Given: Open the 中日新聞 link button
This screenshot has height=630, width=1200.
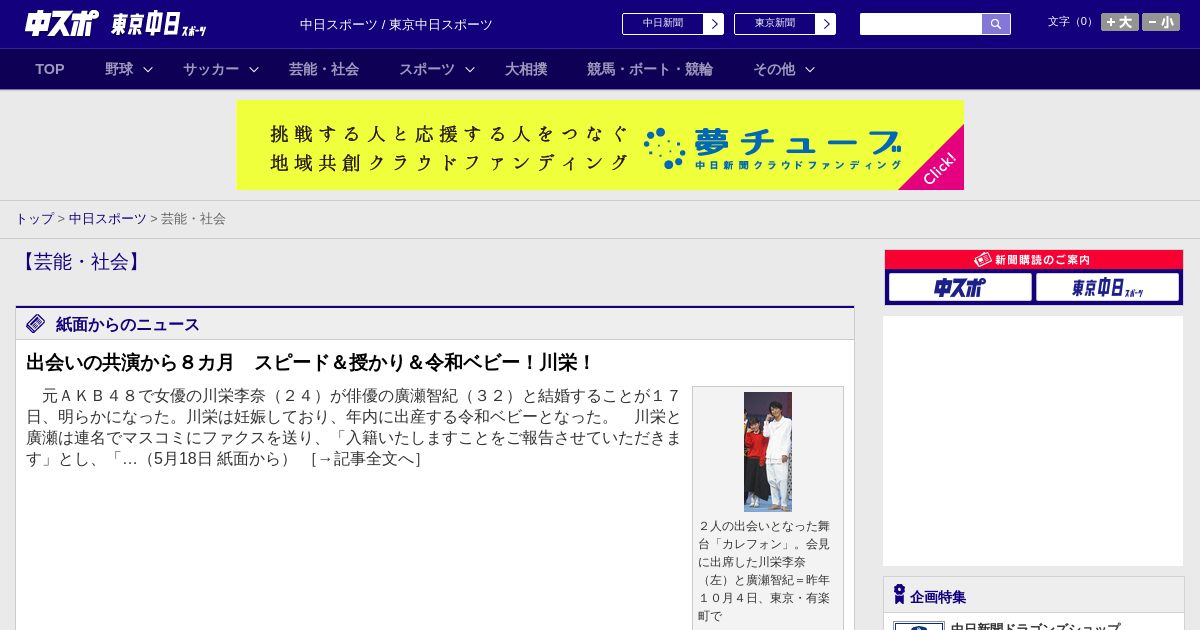Looking at the screenshot, I should coord(663,24).
